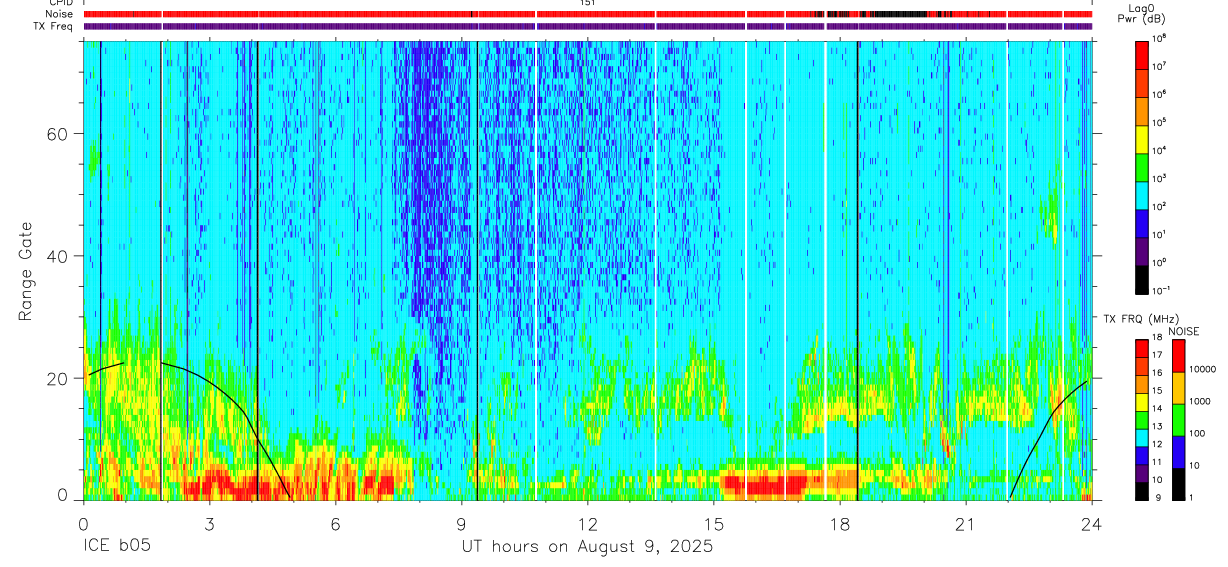
Task: Click the '1000' label on NOISE colorbar
Action: (1200, 401)
